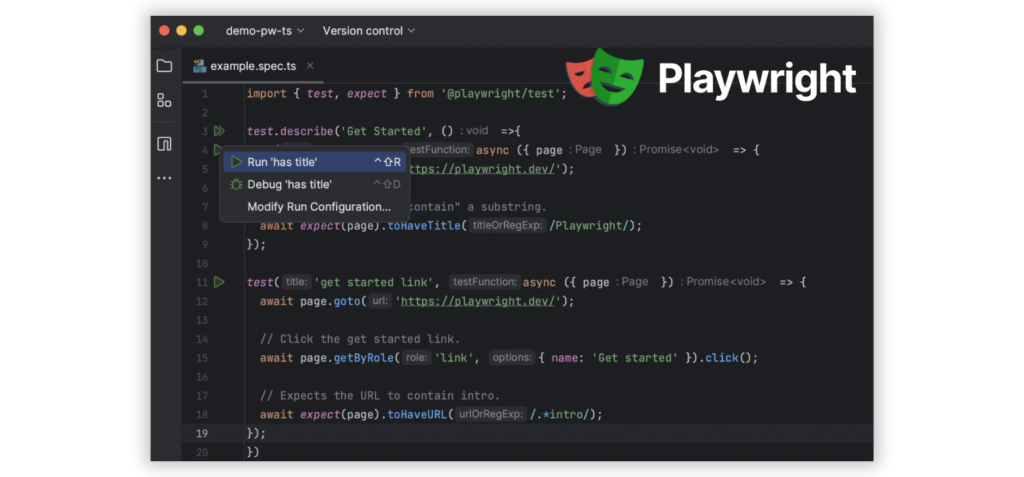Select Run 'has title' from context menu
The image size is (1024, 477).
click(x=282, y=161)
